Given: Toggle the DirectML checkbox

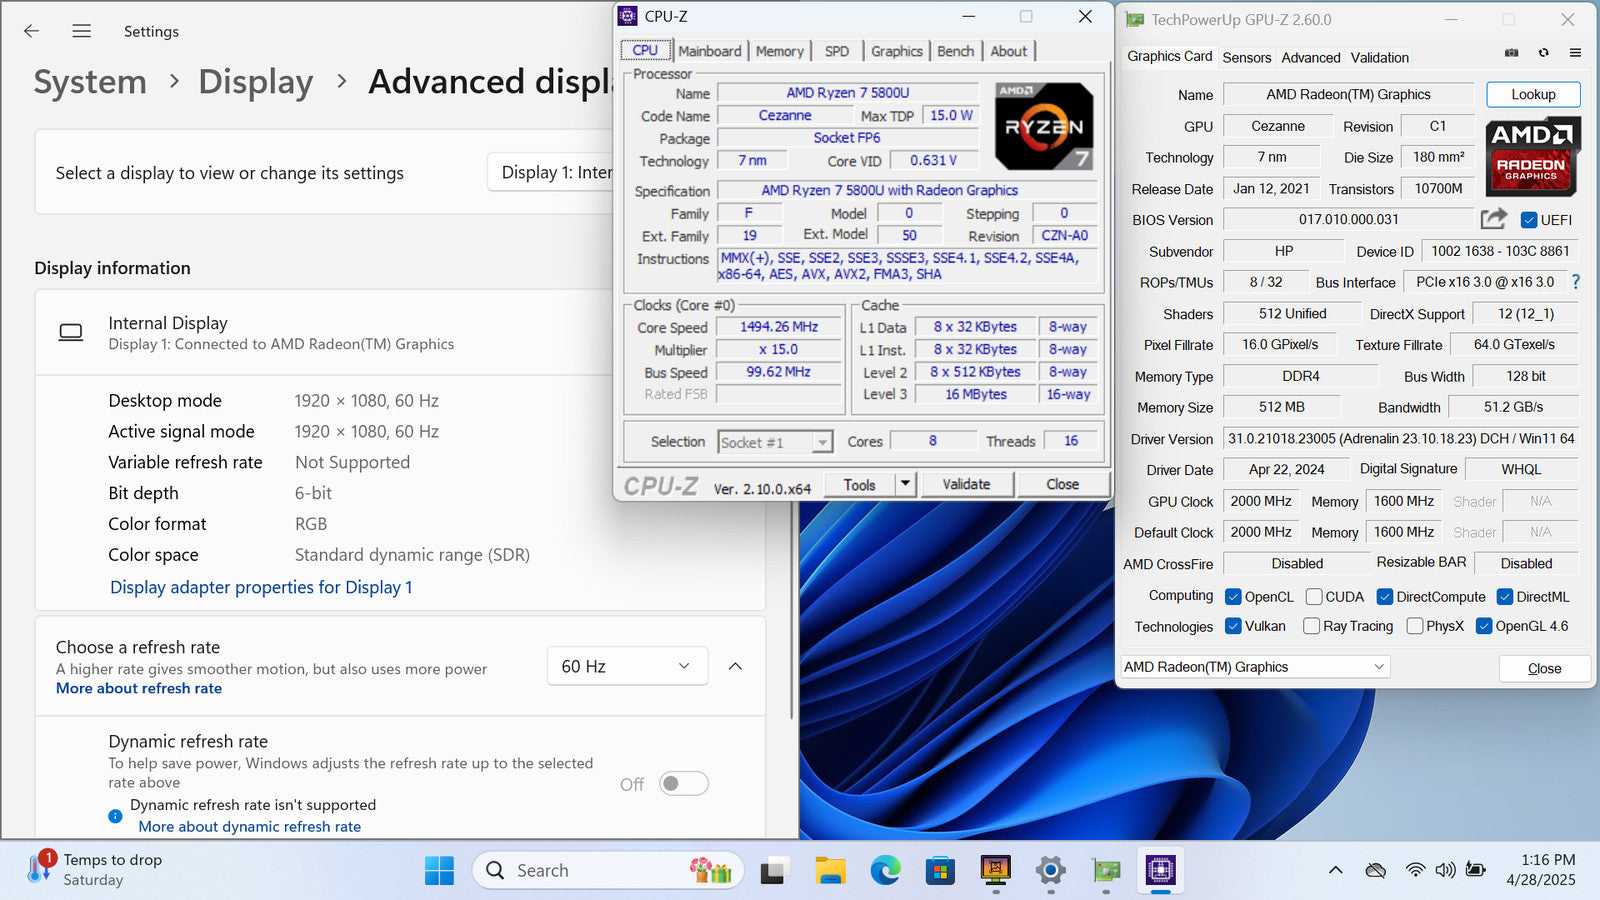Looking at the screenshot, I should (1505, 597).
